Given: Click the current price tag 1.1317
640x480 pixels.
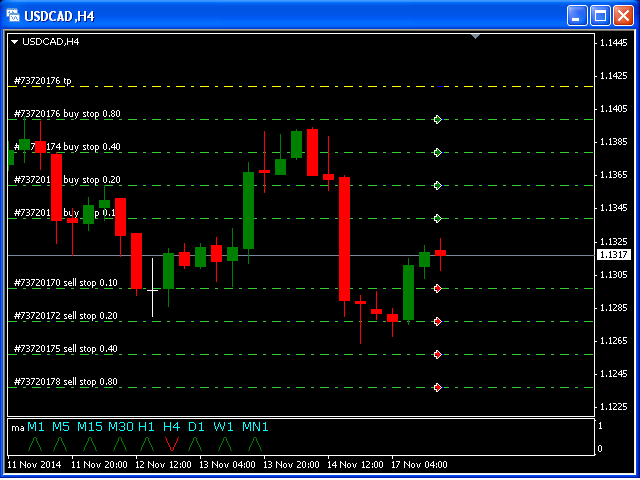Looking at the screenshot, I should point(612,255).
